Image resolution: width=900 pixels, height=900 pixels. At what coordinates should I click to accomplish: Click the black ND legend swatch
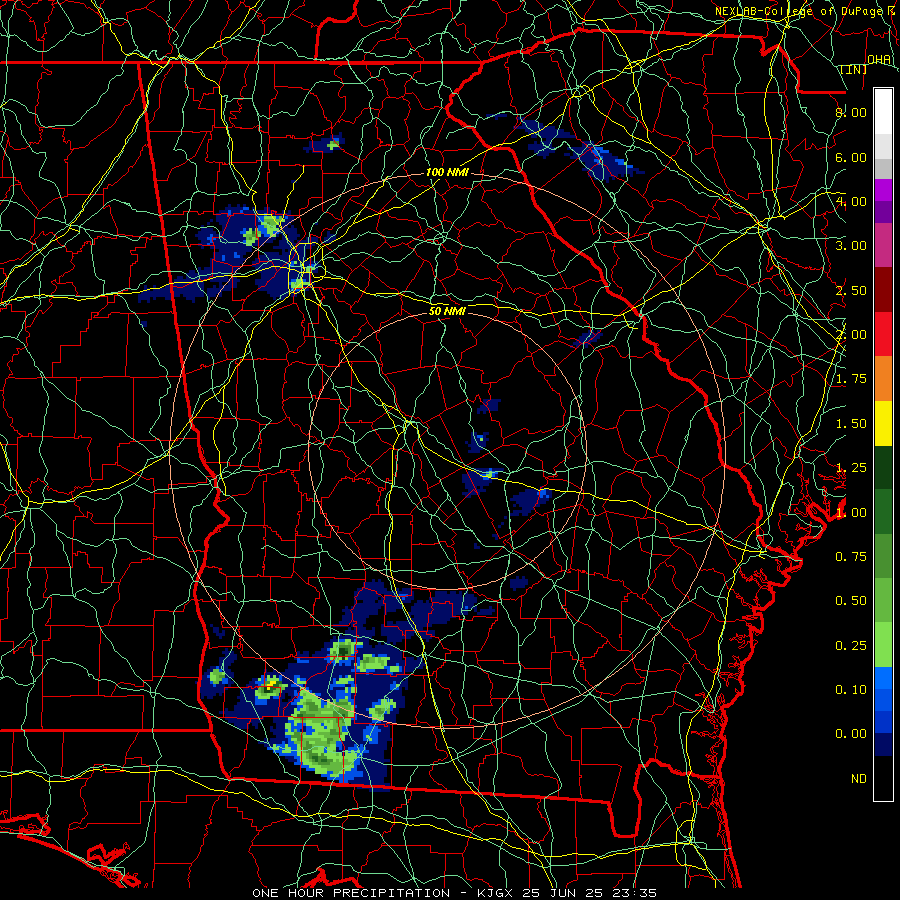pyautogui.click(x=883, y=778)
